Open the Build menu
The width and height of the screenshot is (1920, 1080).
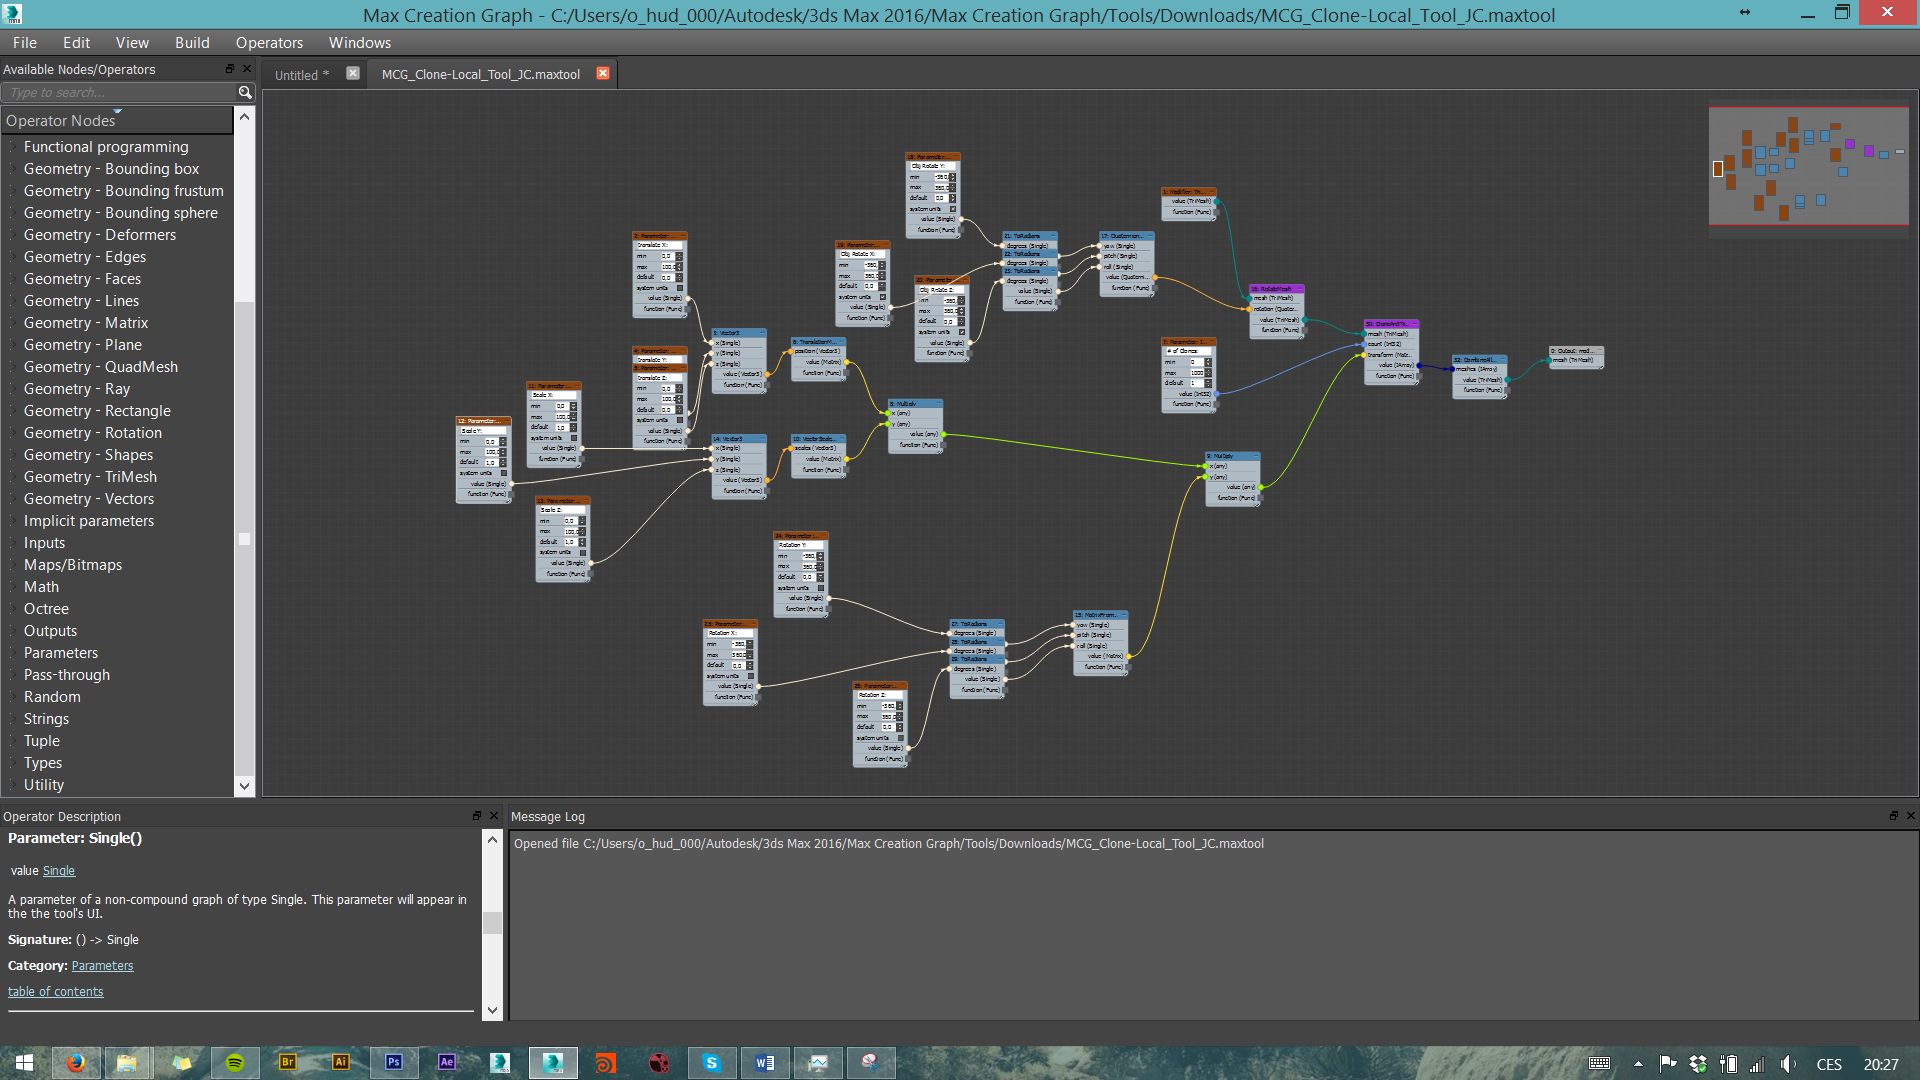tap(192, 43)
